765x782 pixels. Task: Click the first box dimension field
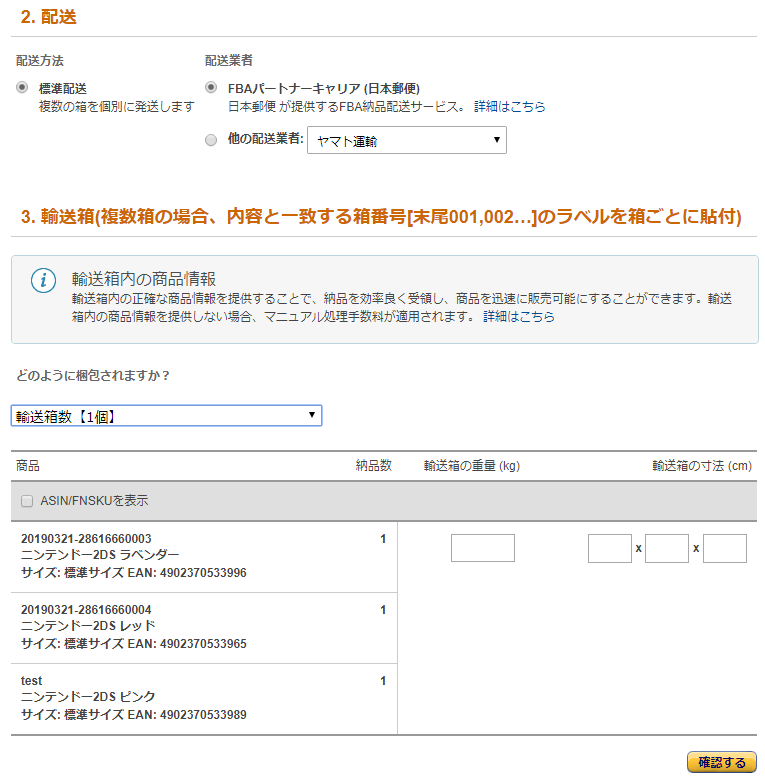coord(610,549)
